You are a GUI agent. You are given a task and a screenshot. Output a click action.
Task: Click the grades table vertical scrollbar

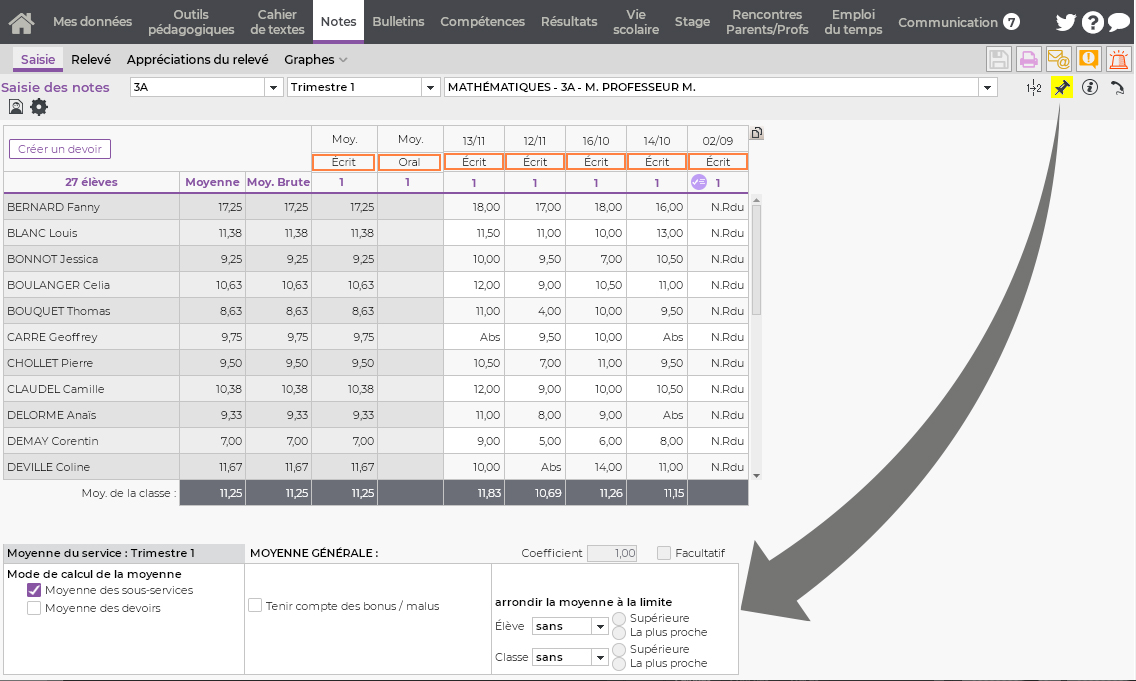pos(756,259)
